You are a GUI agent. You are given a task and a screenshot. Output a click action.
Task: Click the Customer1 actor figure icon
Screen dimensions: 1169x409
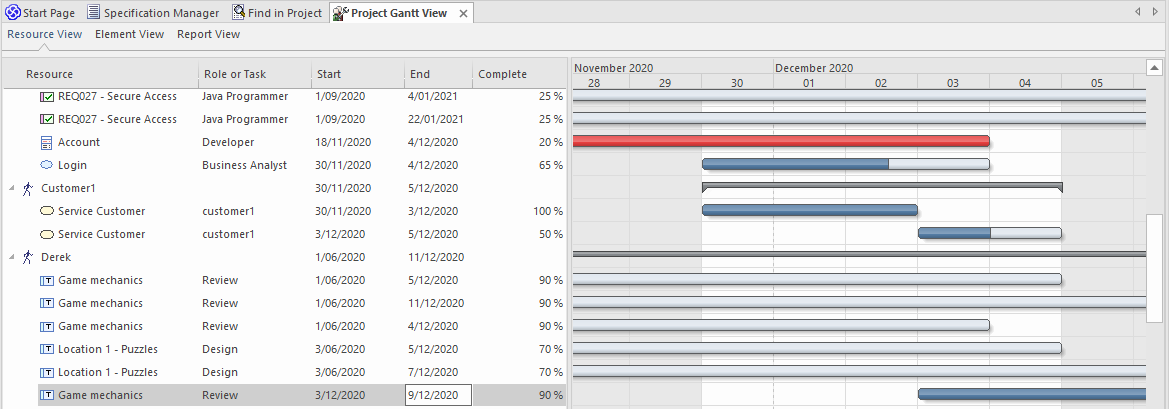coord(28,188)
